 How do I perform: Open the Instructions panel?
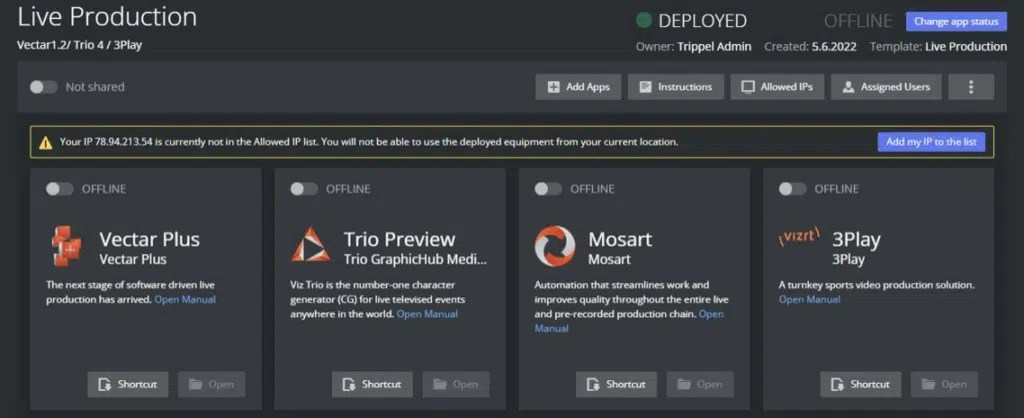point(675,87)
